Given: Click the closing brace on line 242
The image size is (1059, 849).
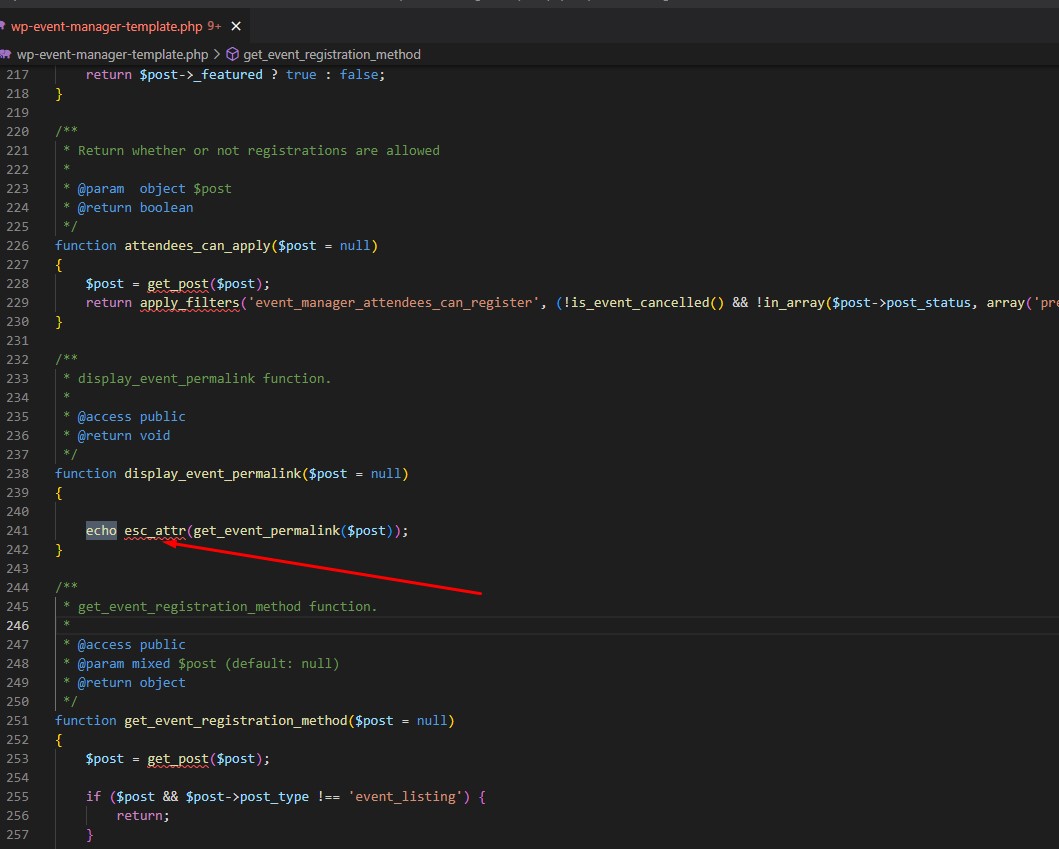Looking at the screenshot, I should point(59,550).
